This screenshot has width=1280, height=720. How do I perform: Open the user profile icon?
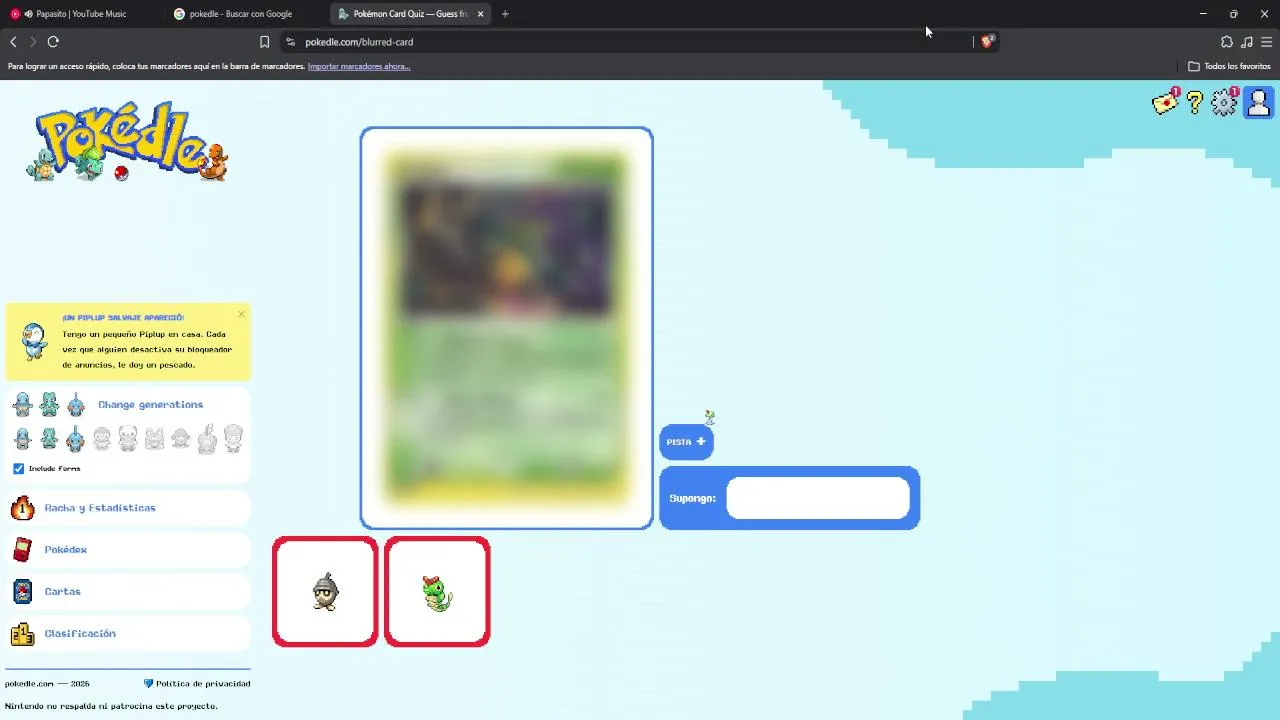tap(1258, 102)
